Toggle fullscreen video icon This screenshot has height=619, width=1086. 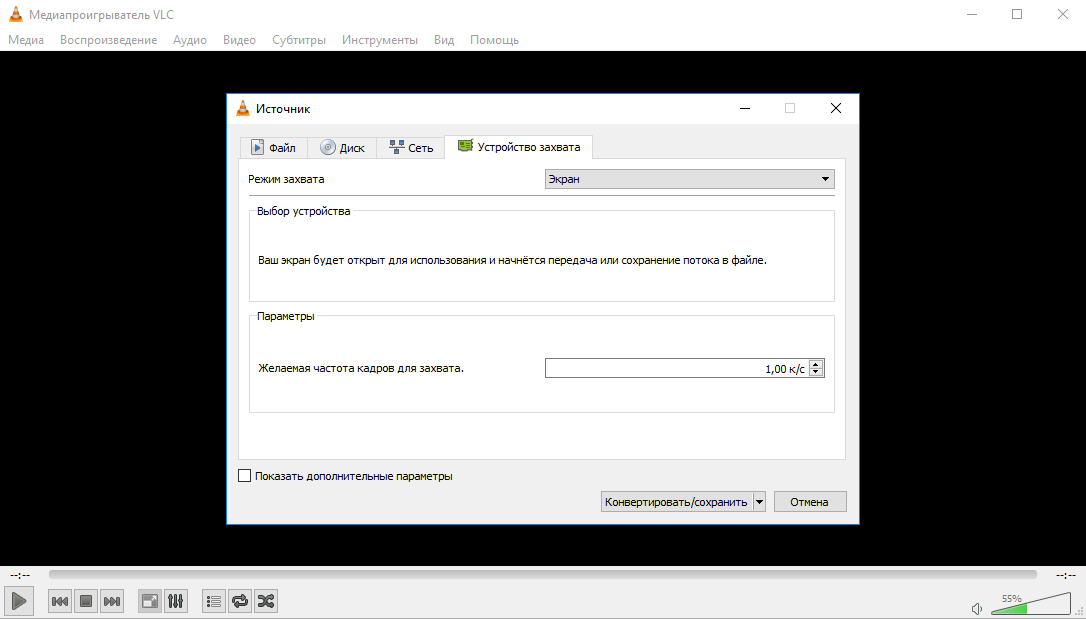tap(149, 601)
